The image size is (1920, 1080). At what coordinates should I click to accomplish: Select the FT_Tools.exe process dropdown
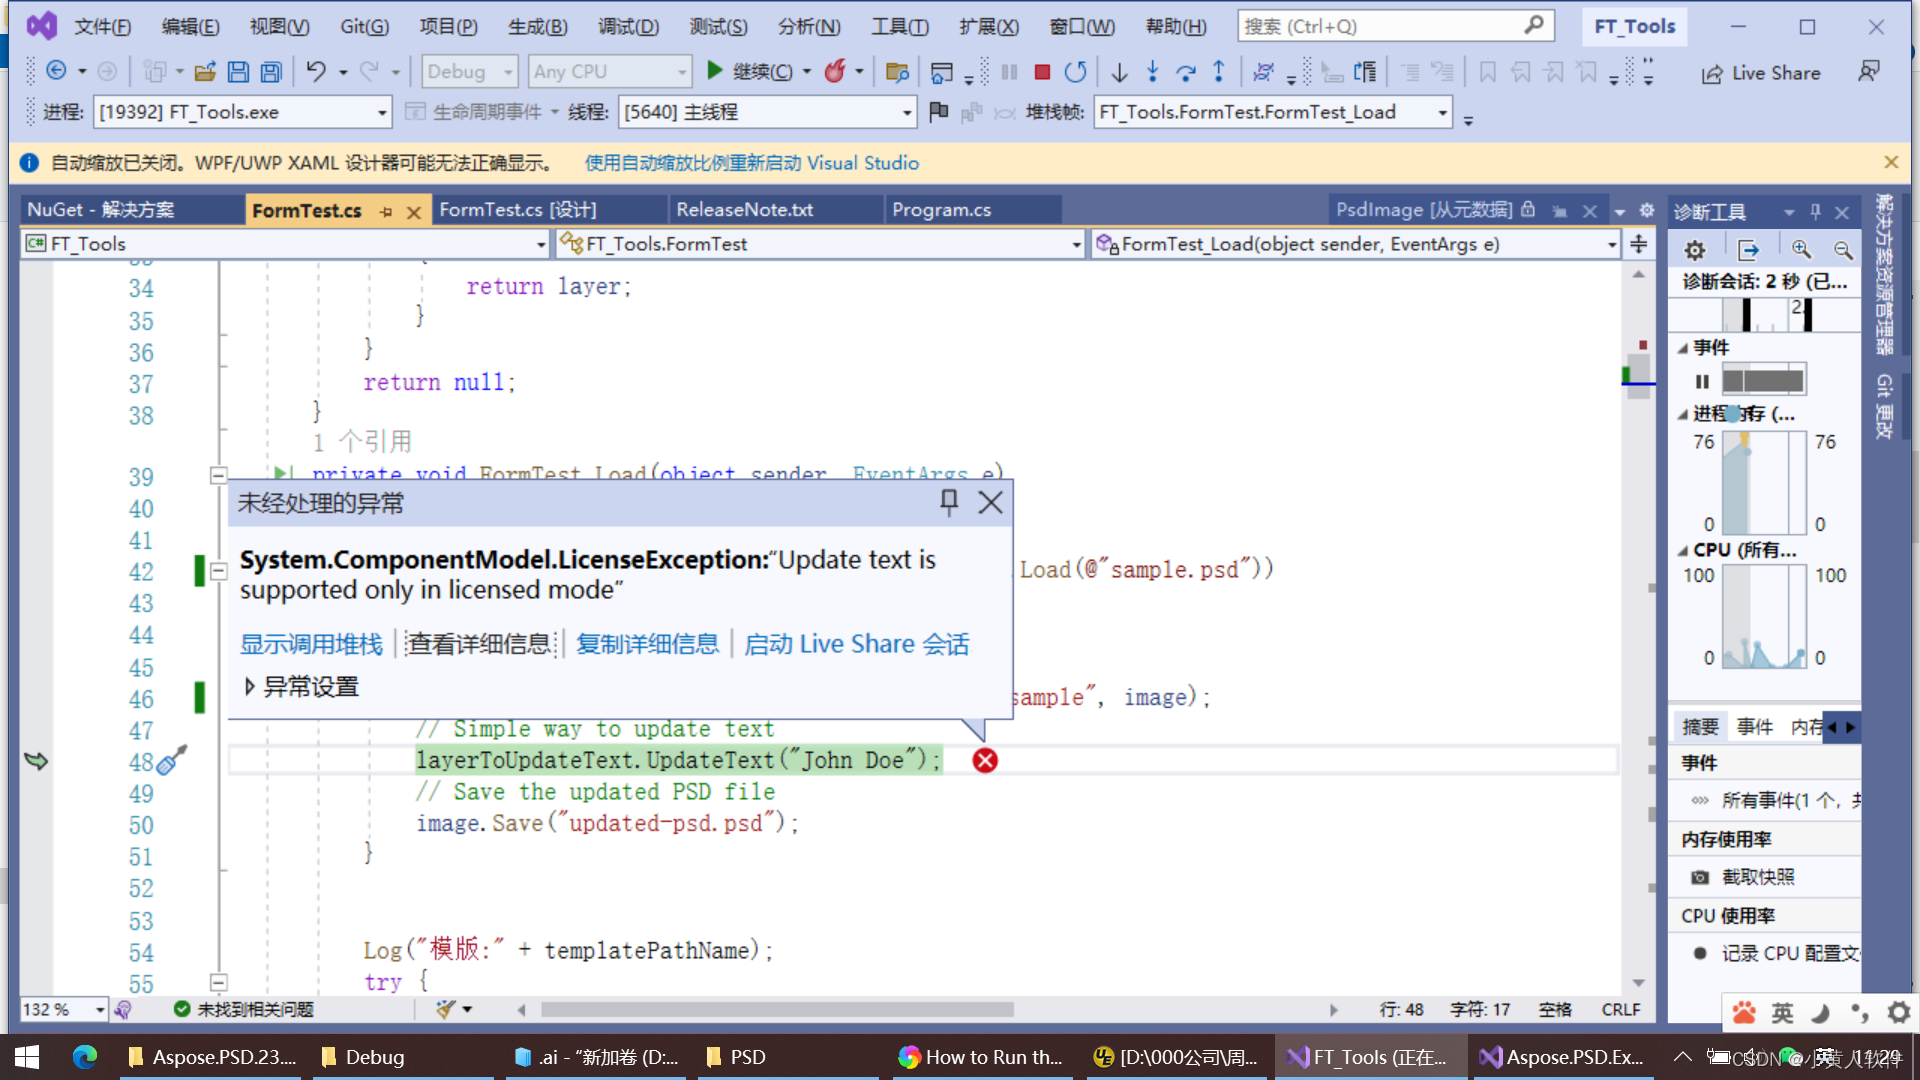pyautogui.click(x=243, y=112)
